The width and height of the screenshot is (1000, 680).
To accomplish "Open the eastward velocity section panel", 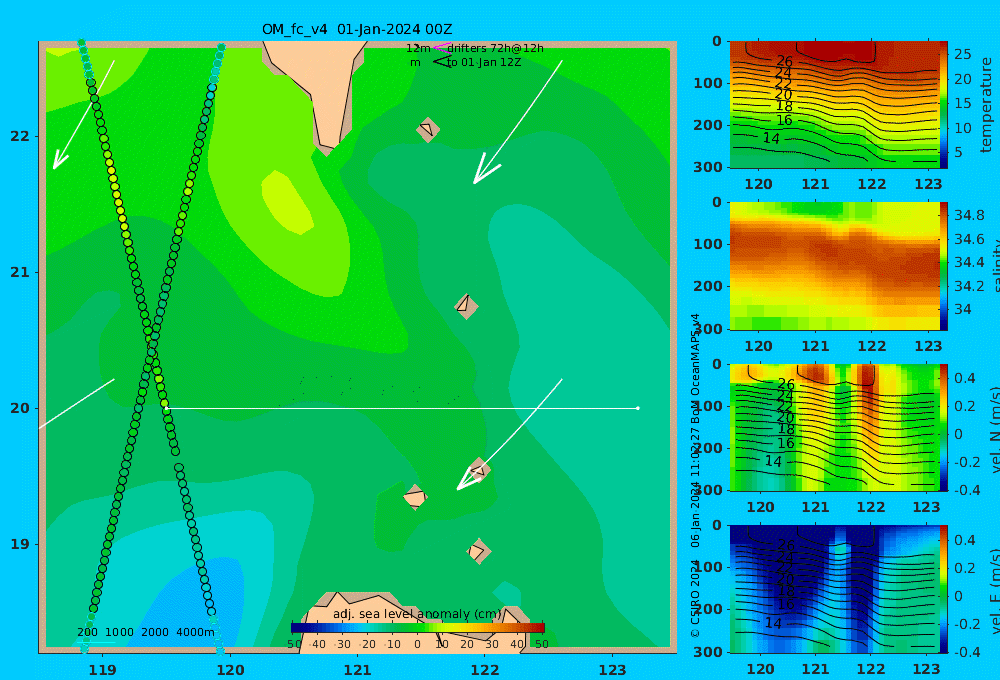I will [834, 589].
